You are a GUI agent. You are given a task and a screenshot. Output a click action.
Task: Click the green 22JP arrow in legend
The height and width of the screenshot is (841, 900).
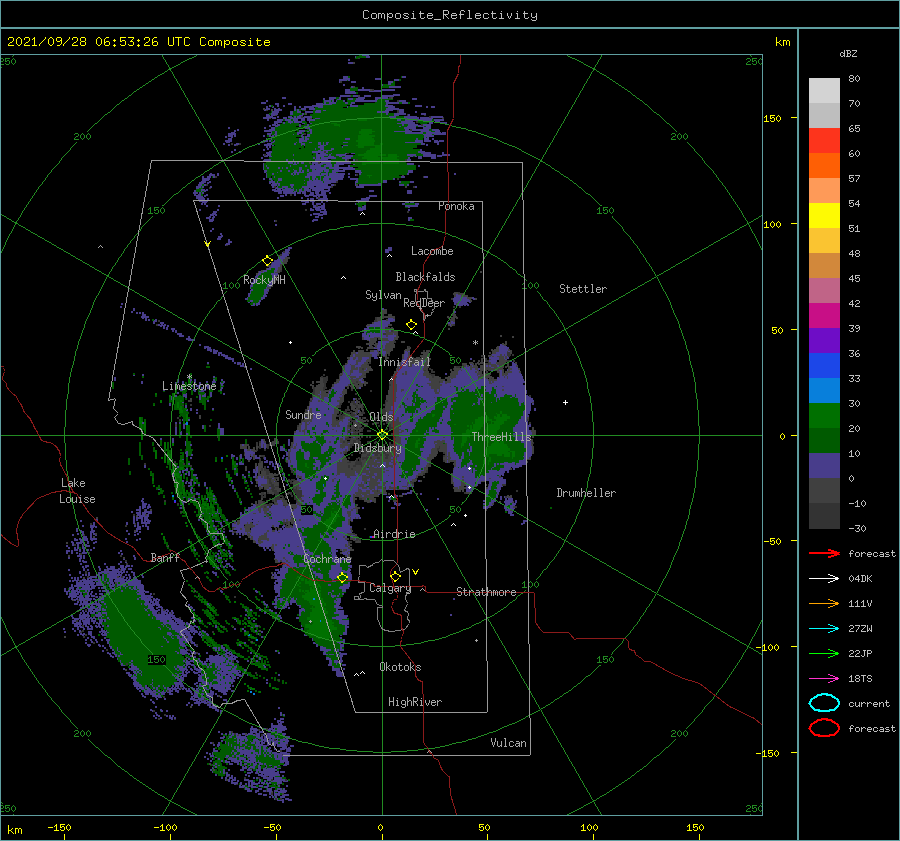[824, 653]
